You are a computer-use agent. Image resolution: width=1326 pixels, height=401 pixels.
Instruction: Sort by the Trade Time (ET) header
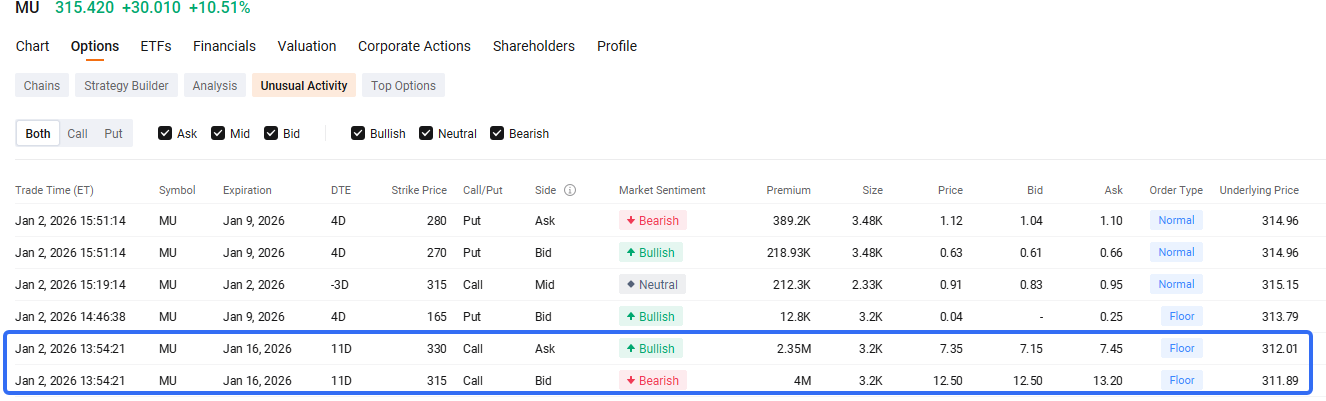point(54,190)
